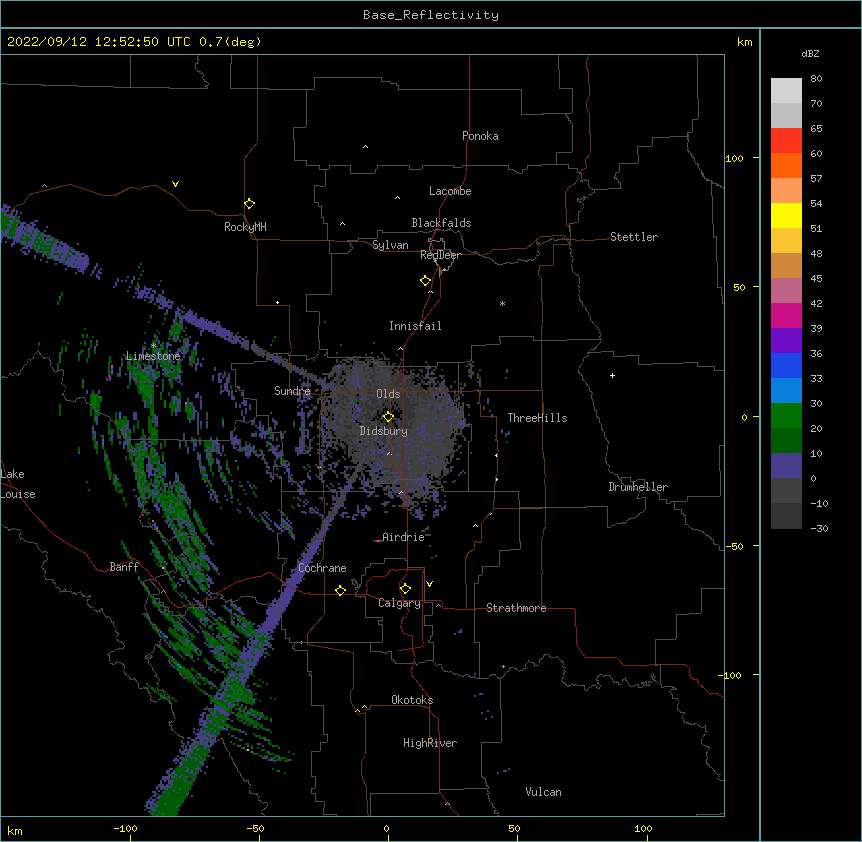Click the RockyMH label
862x842 pixels.
245,227
